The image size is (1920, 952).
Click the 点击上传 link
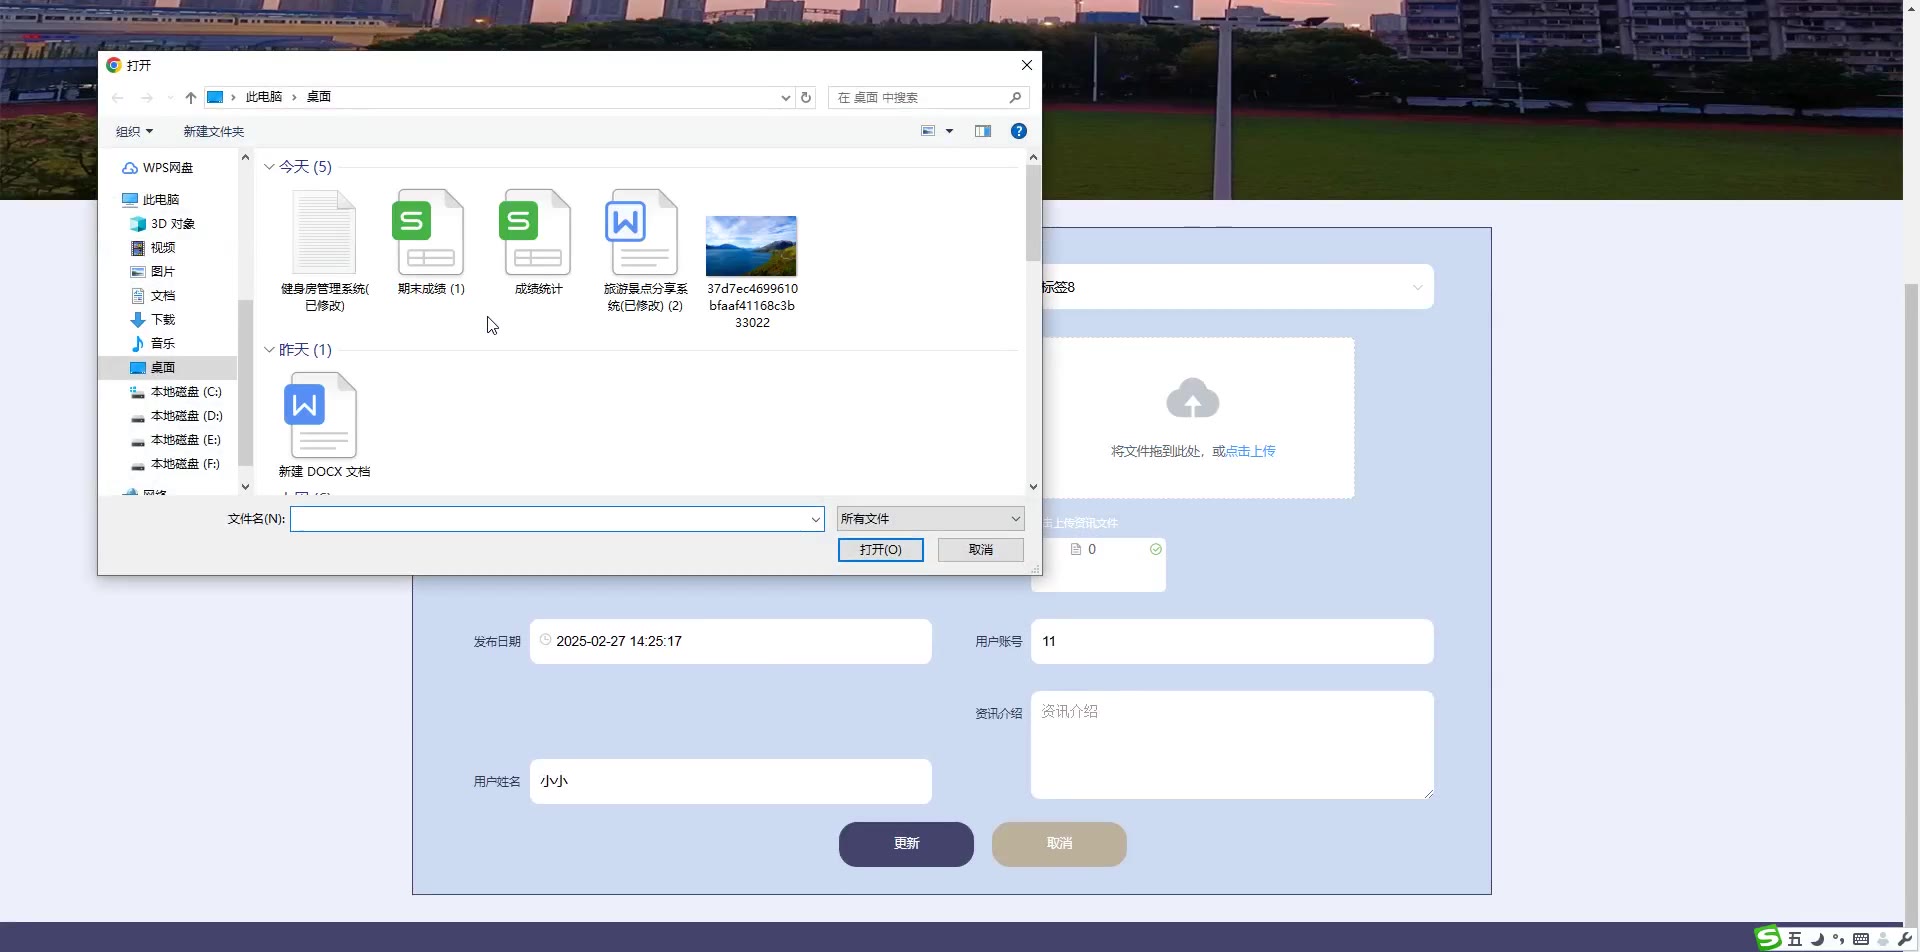pos(1250,451)
